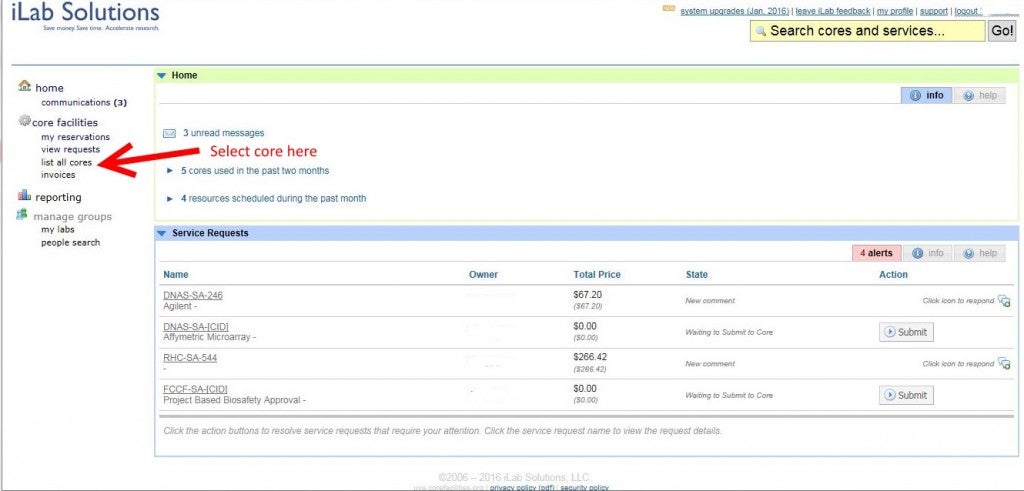
Task: Open manage groups in sidebar
Action: click(x=72, y=217)
